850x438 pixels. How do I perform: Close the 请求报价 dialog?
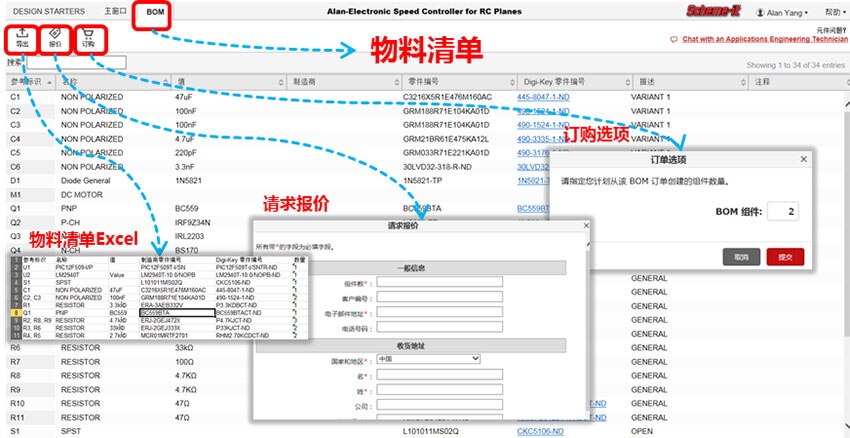[x=586, y=225]
